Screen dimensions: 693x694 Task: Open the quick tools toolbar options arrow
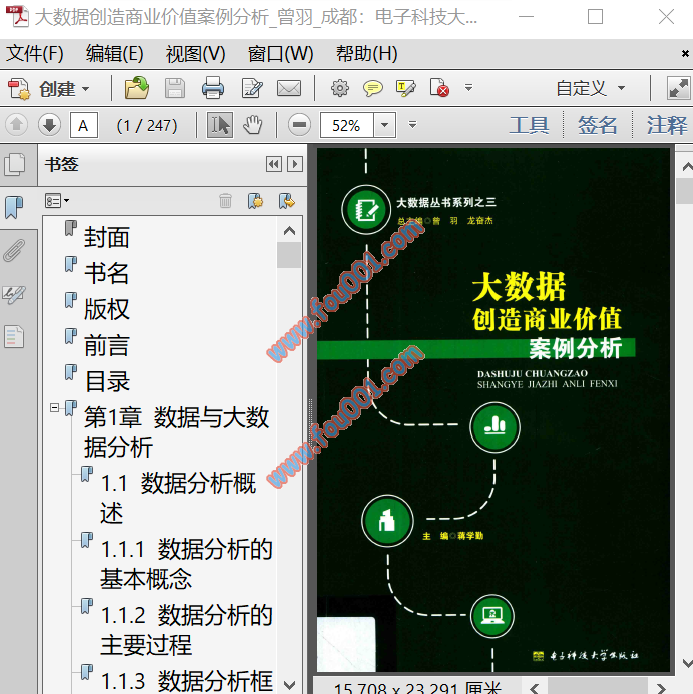point(468,88)
